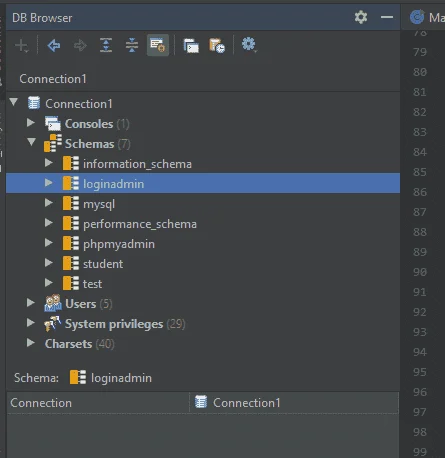Select mysql in the schema list
The width and height of the screenshot is (445, 458).
point(99,204)
